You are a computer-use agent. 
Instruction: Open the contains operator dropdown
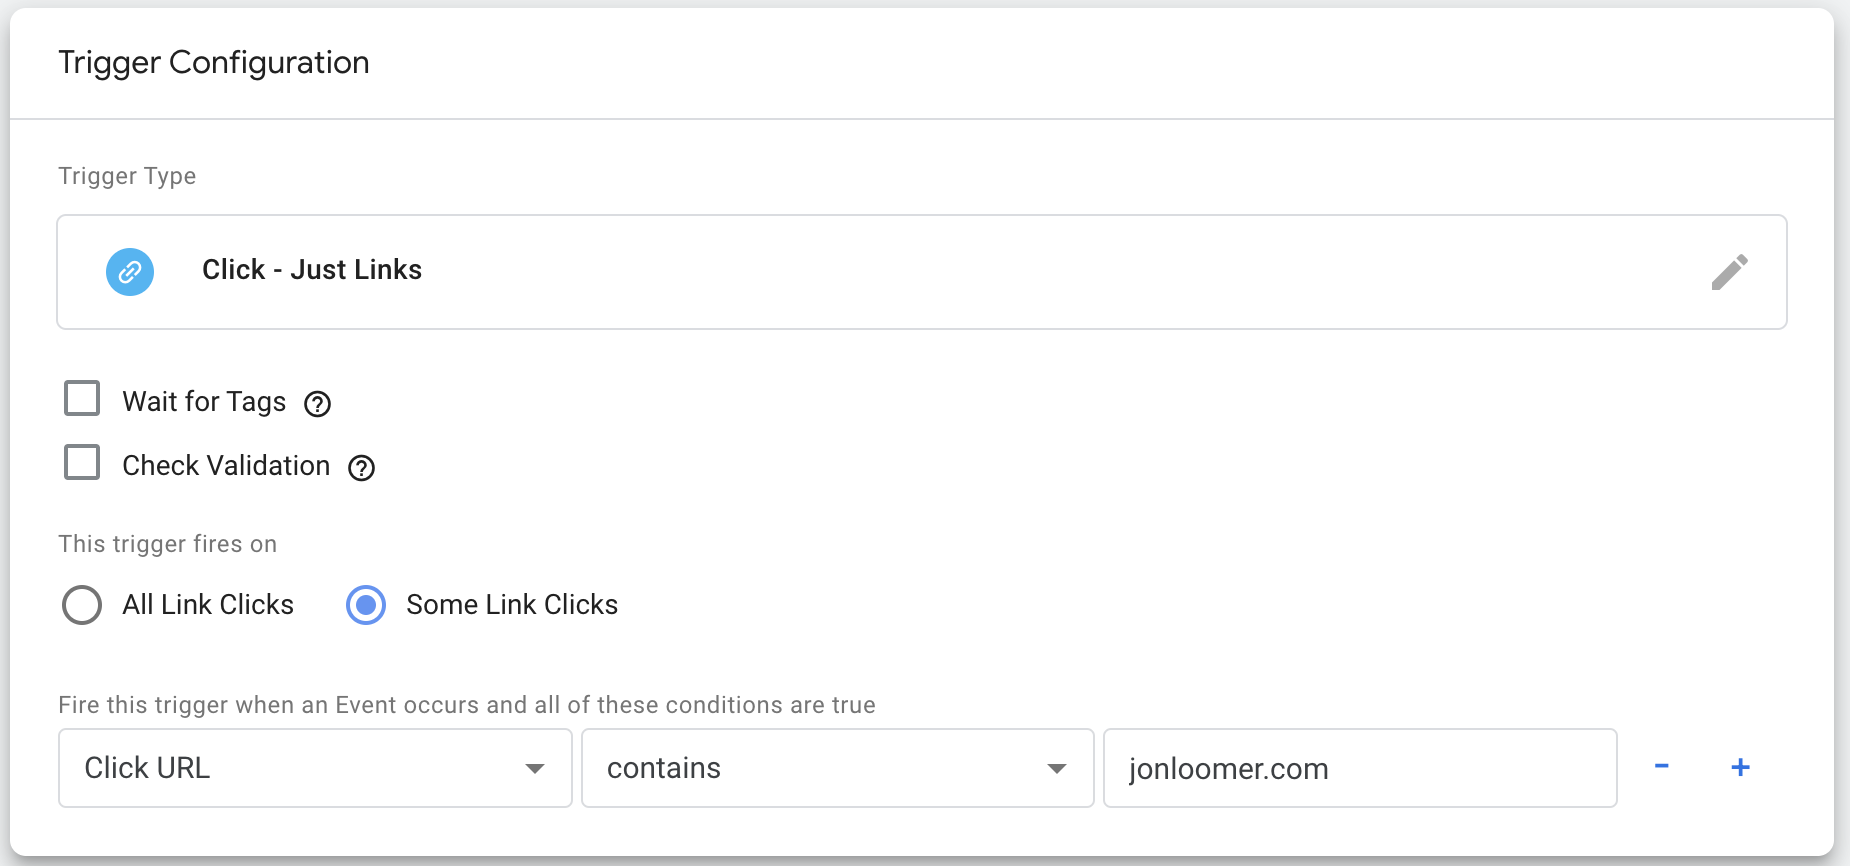pyautogui.click(x=837, y=768)
